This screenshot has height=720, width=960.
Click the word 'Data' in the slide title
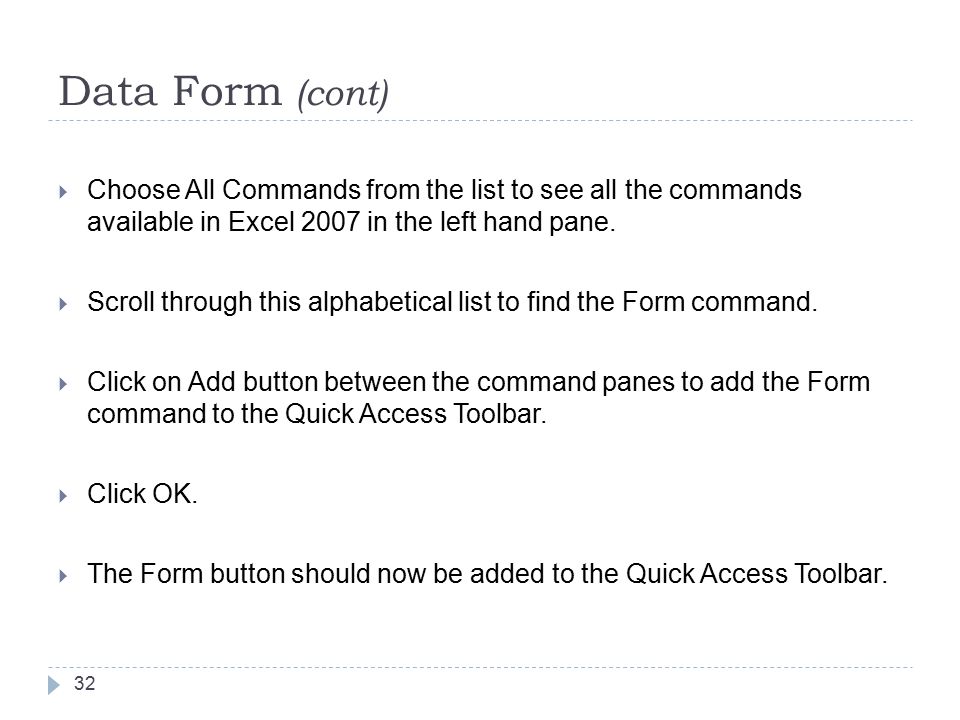[108, 92]
